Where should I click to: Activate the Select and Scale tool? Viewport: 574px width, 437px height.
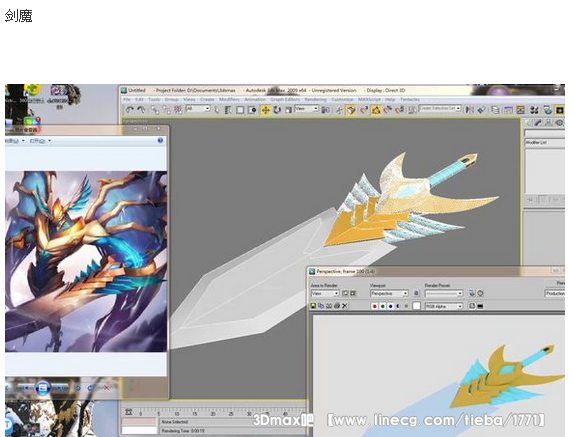(288, 110)
